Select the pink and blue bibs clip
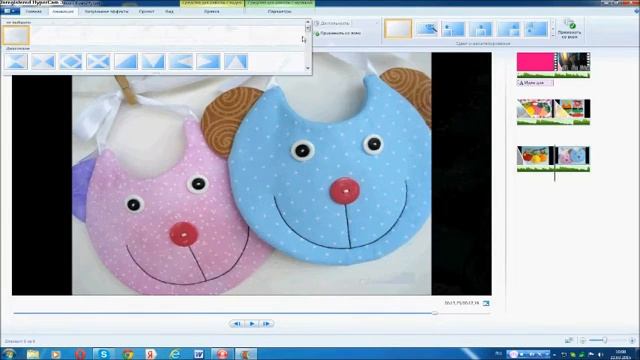 (x=573, y=156)
